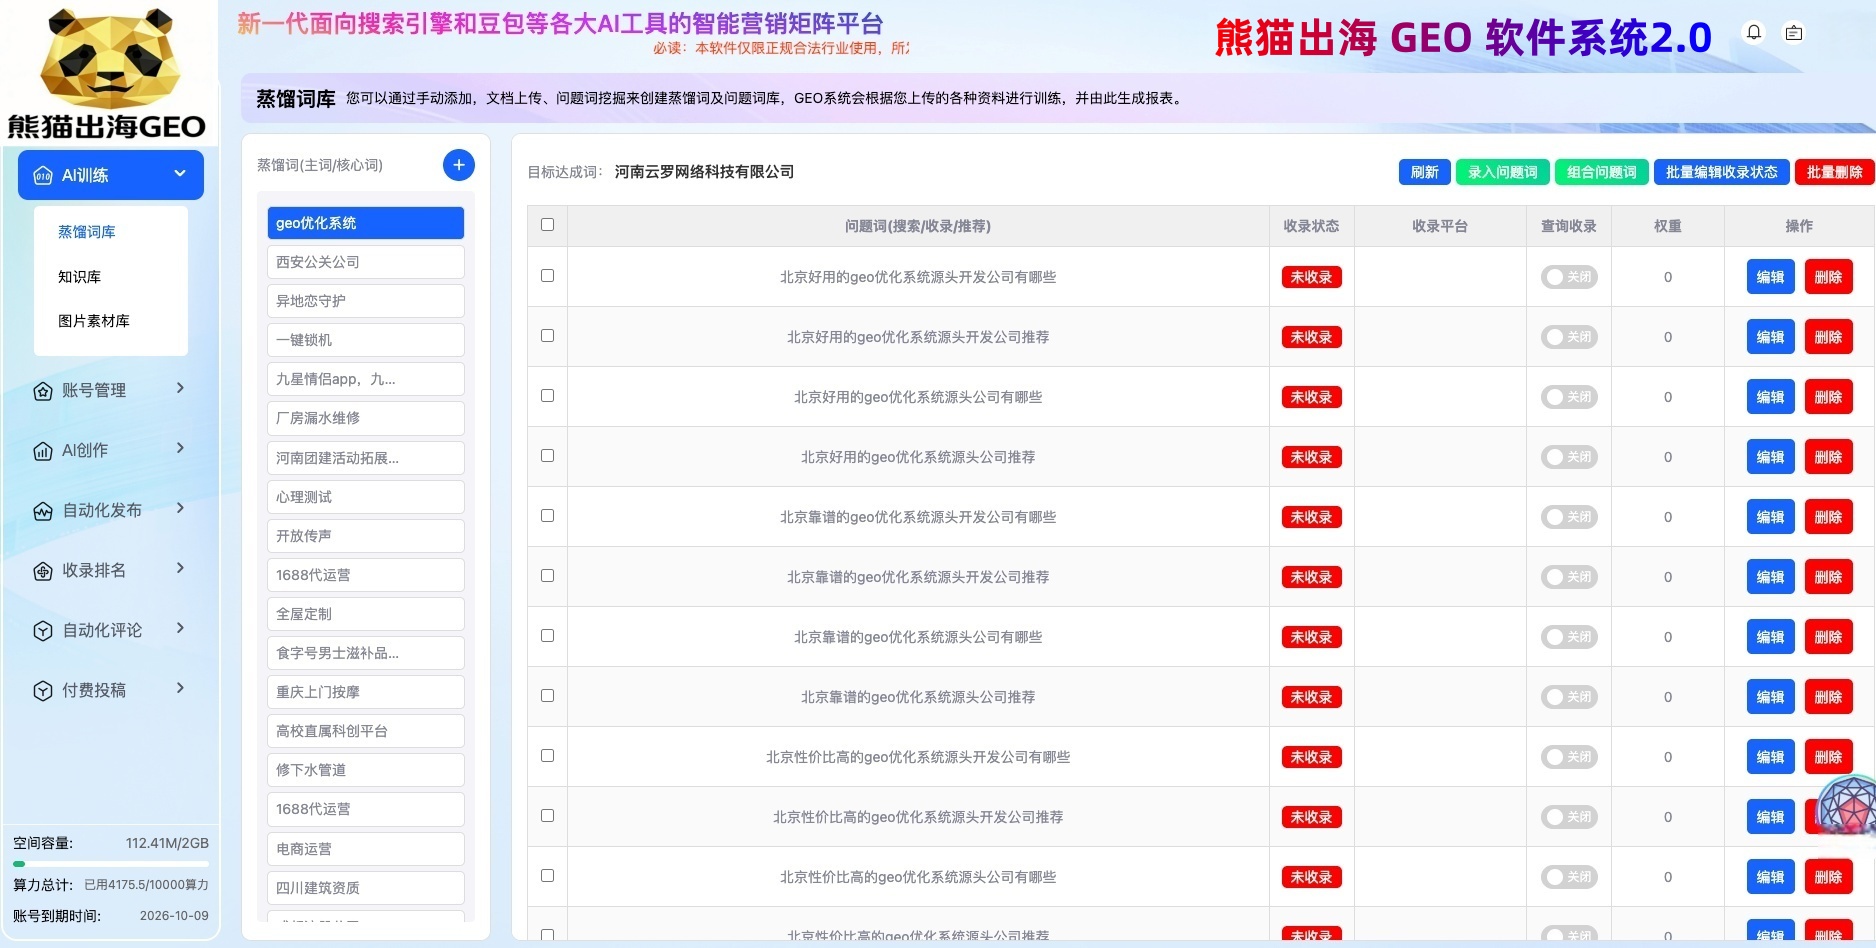Click the 收录排名 sidebar icon
Screen dimensions: 1876x948
click(x=43, y=571)
